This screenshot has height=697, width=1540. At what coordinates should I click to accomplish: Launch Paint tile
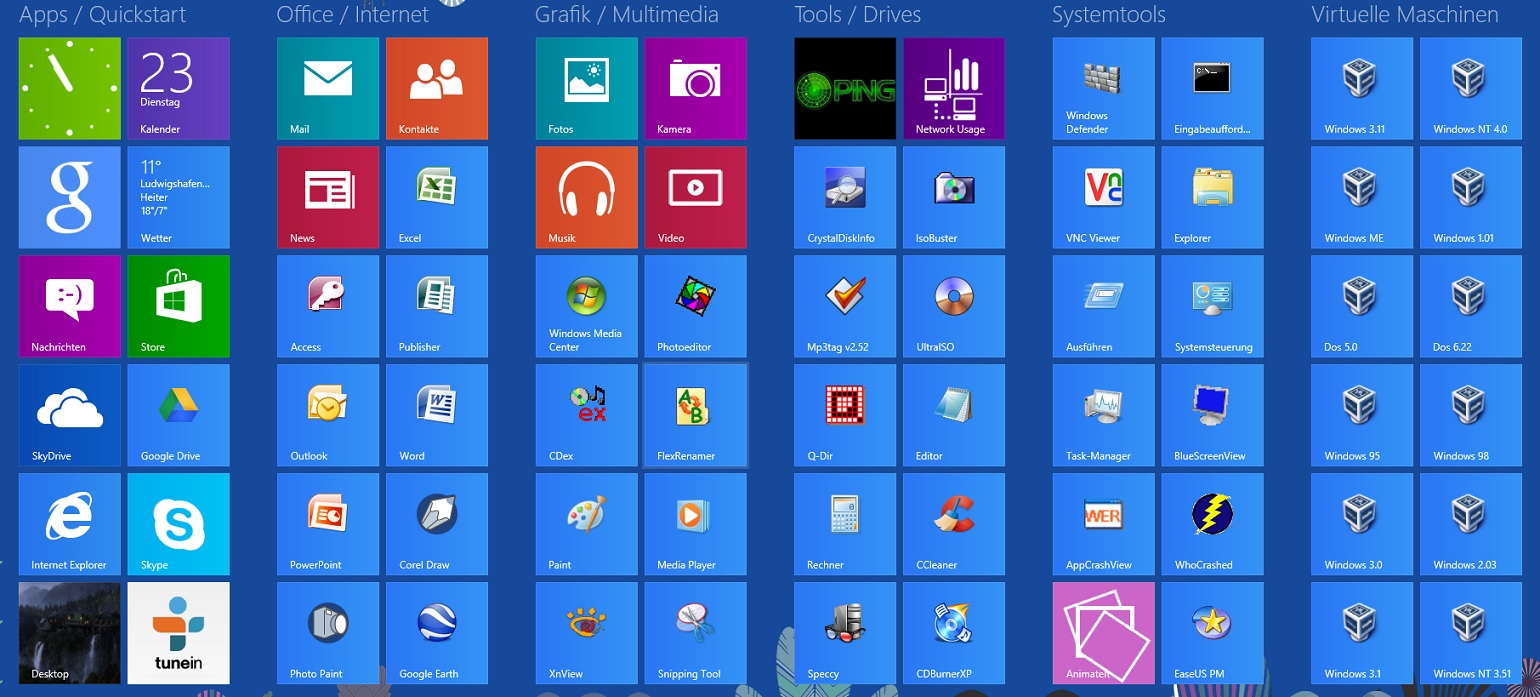coord(587,524)
